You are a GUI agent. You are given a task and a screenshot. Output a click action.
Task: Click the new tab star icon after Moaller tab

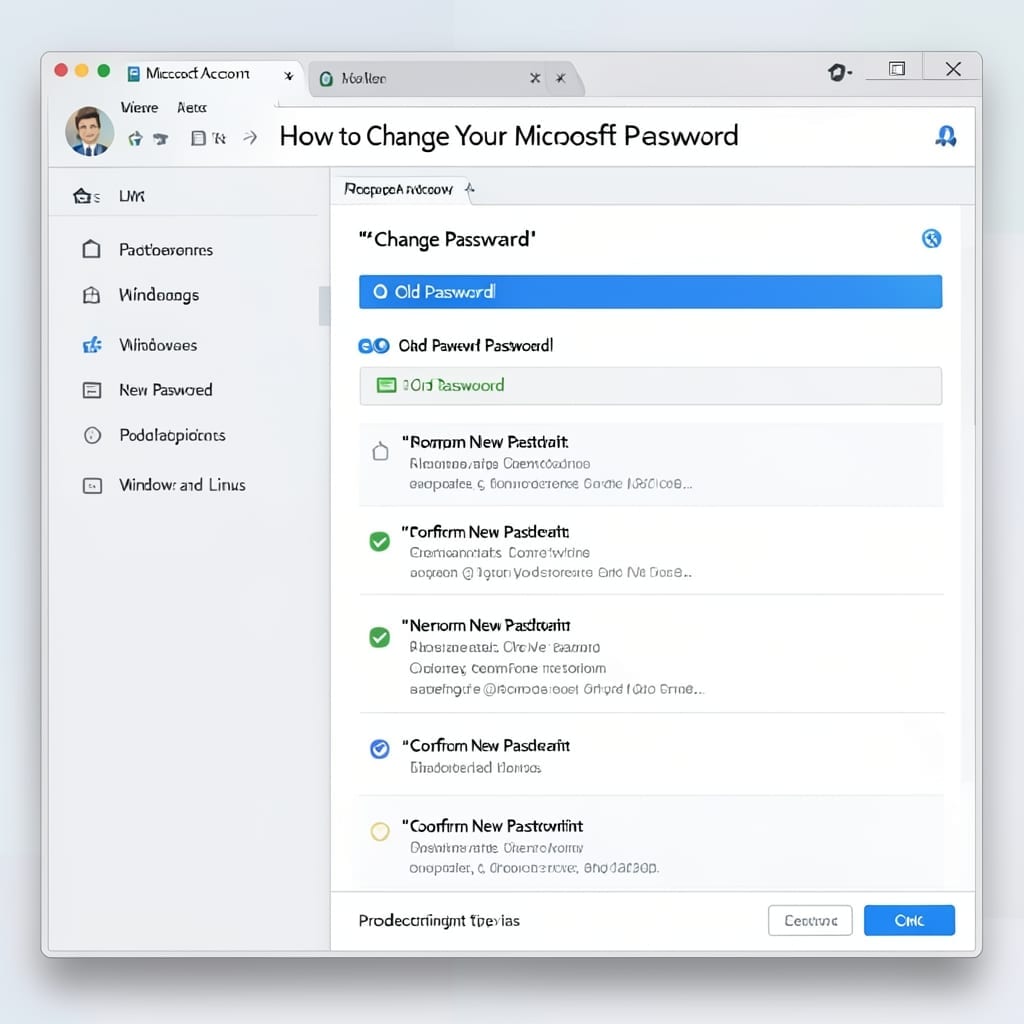pyautogui.click(x=560, y=78)
